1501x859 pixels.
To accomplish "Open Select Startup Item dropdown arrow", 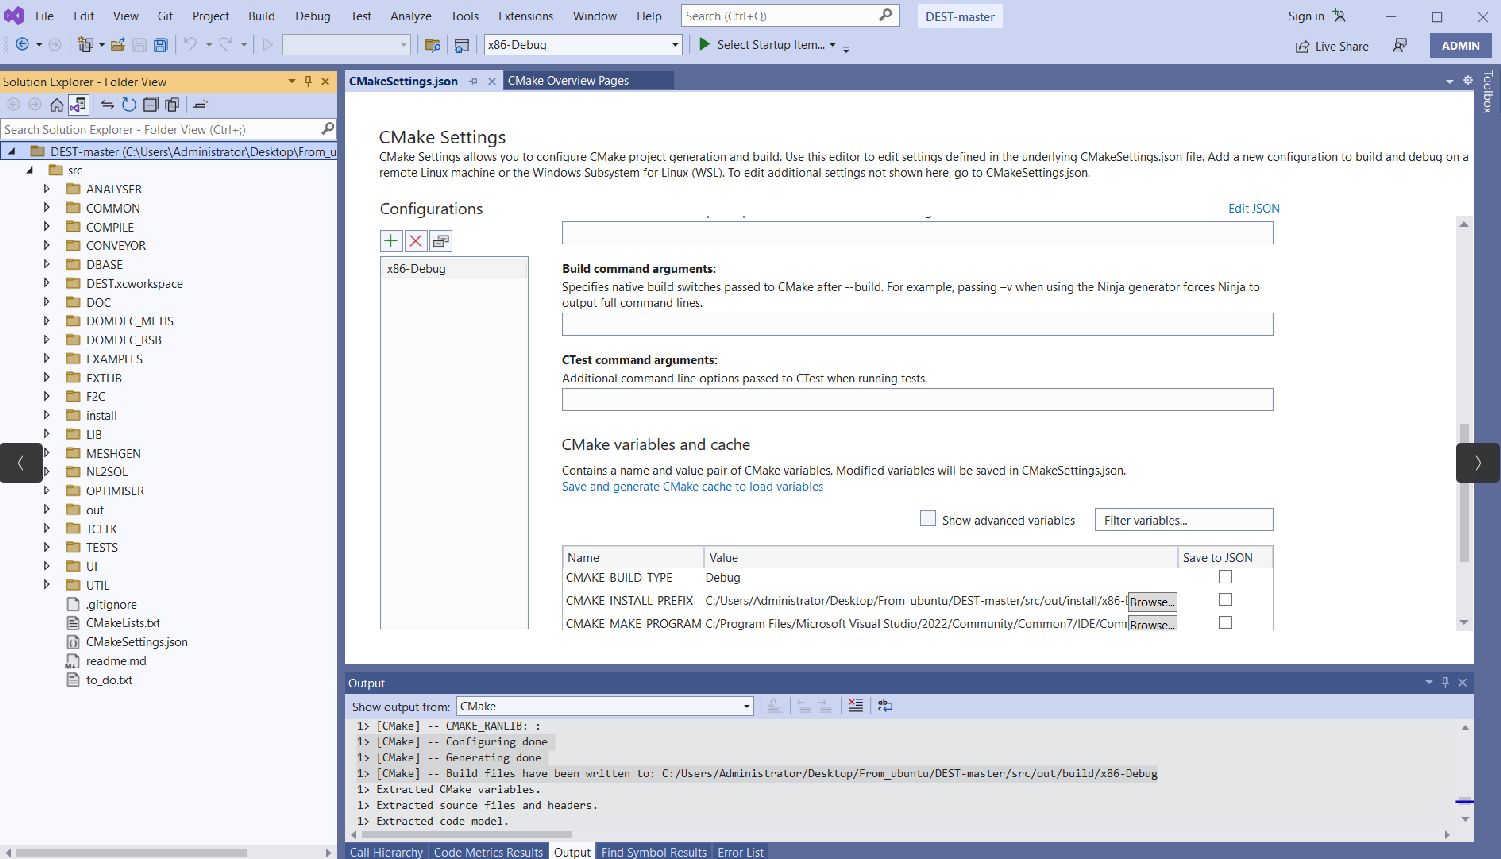I will point(832,45).
